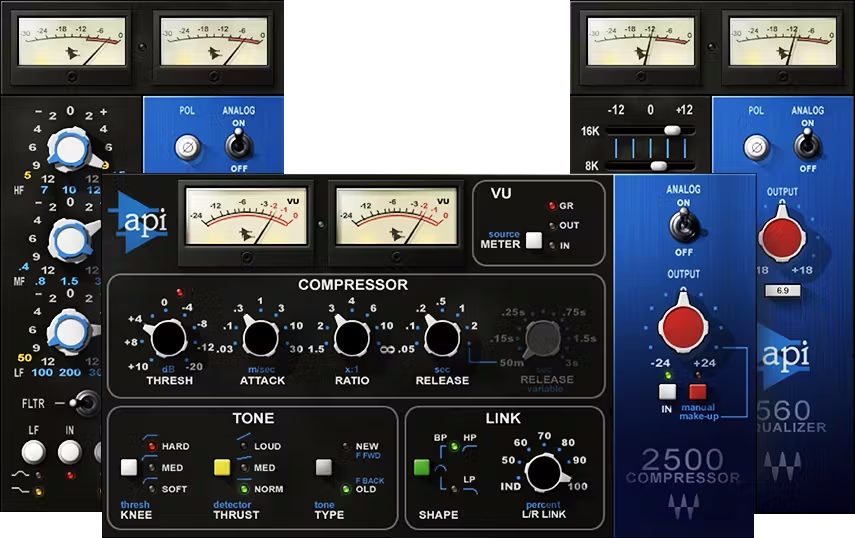Click the VU source METER button
Viewport: 855px width, 538px height.
534,240
